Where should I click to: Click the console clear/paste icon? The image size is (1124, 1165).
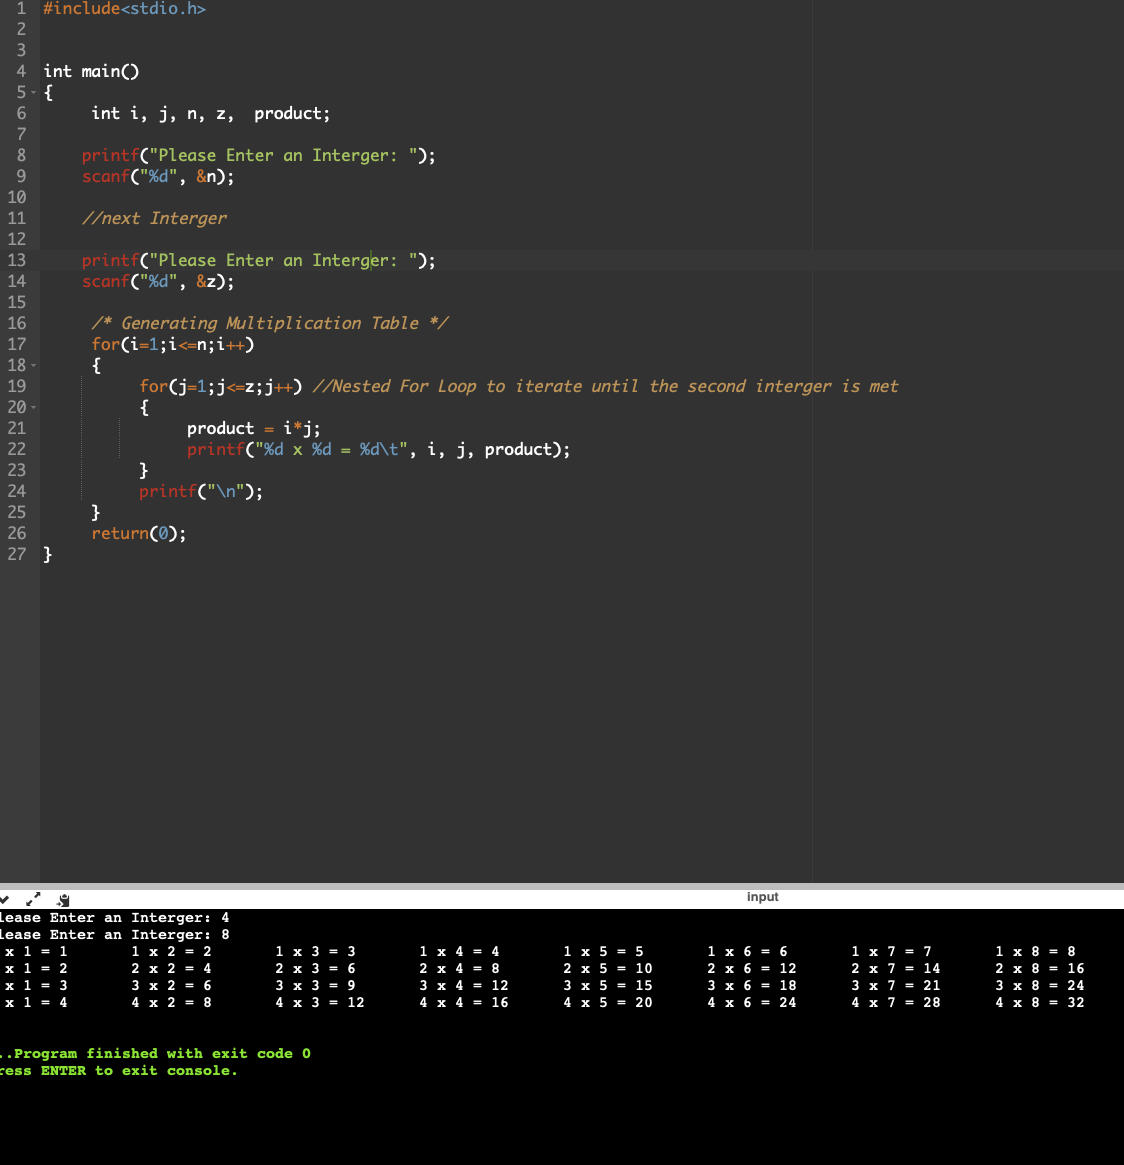coord(63,900)
